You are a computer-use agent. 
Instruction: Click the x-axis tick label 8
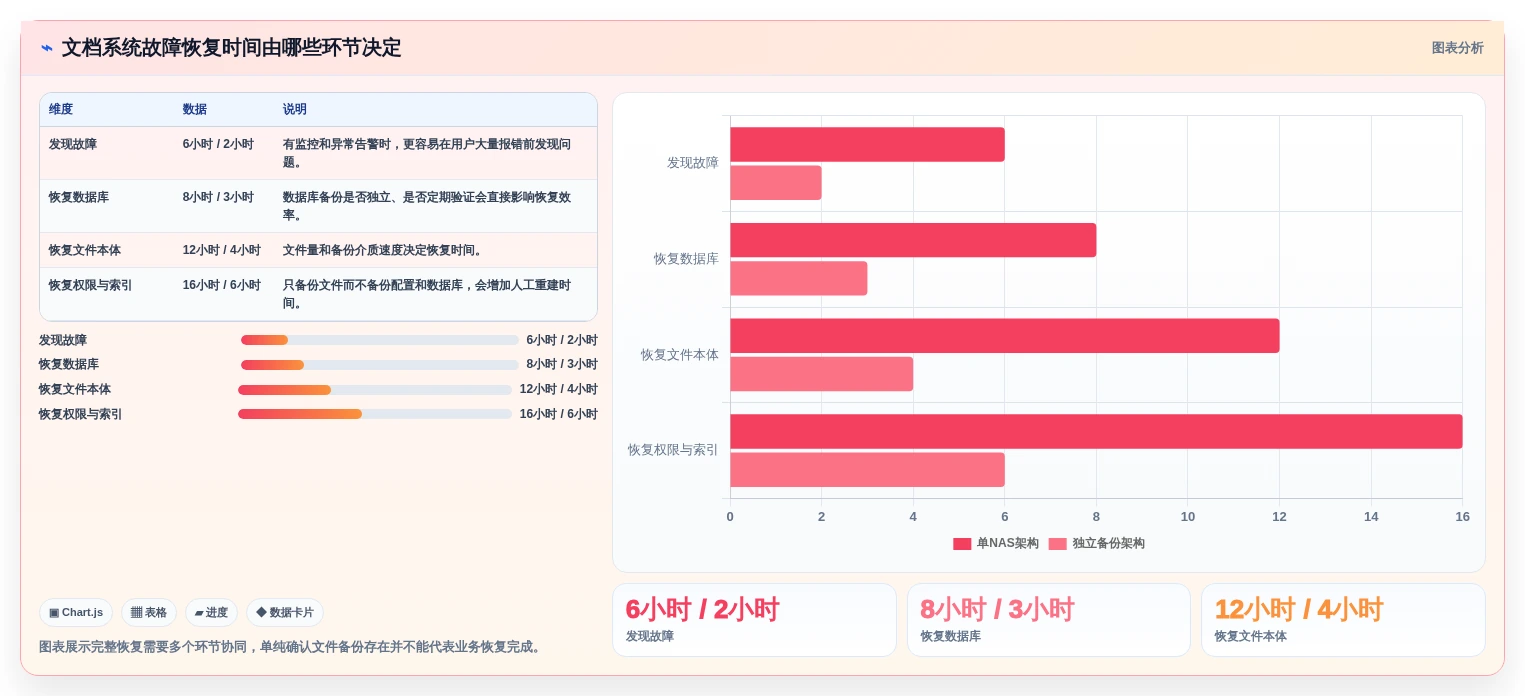(1096, 517)
